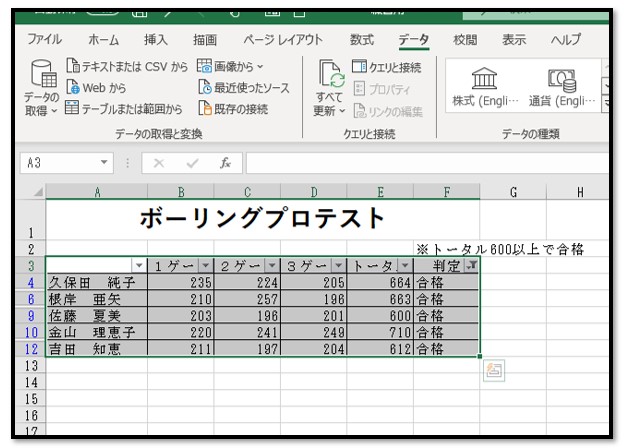Click the score 235 in 1ゲーム
Image resolution: width=624 pixels, height=448 pixels.
tap(201, 282)
